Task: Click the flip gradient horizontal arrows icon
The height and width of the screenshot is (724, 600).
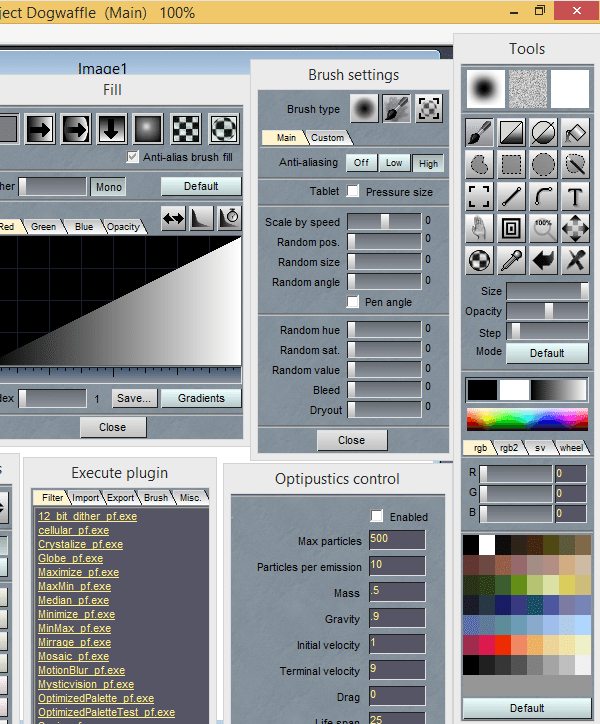Action: [174, 218]
